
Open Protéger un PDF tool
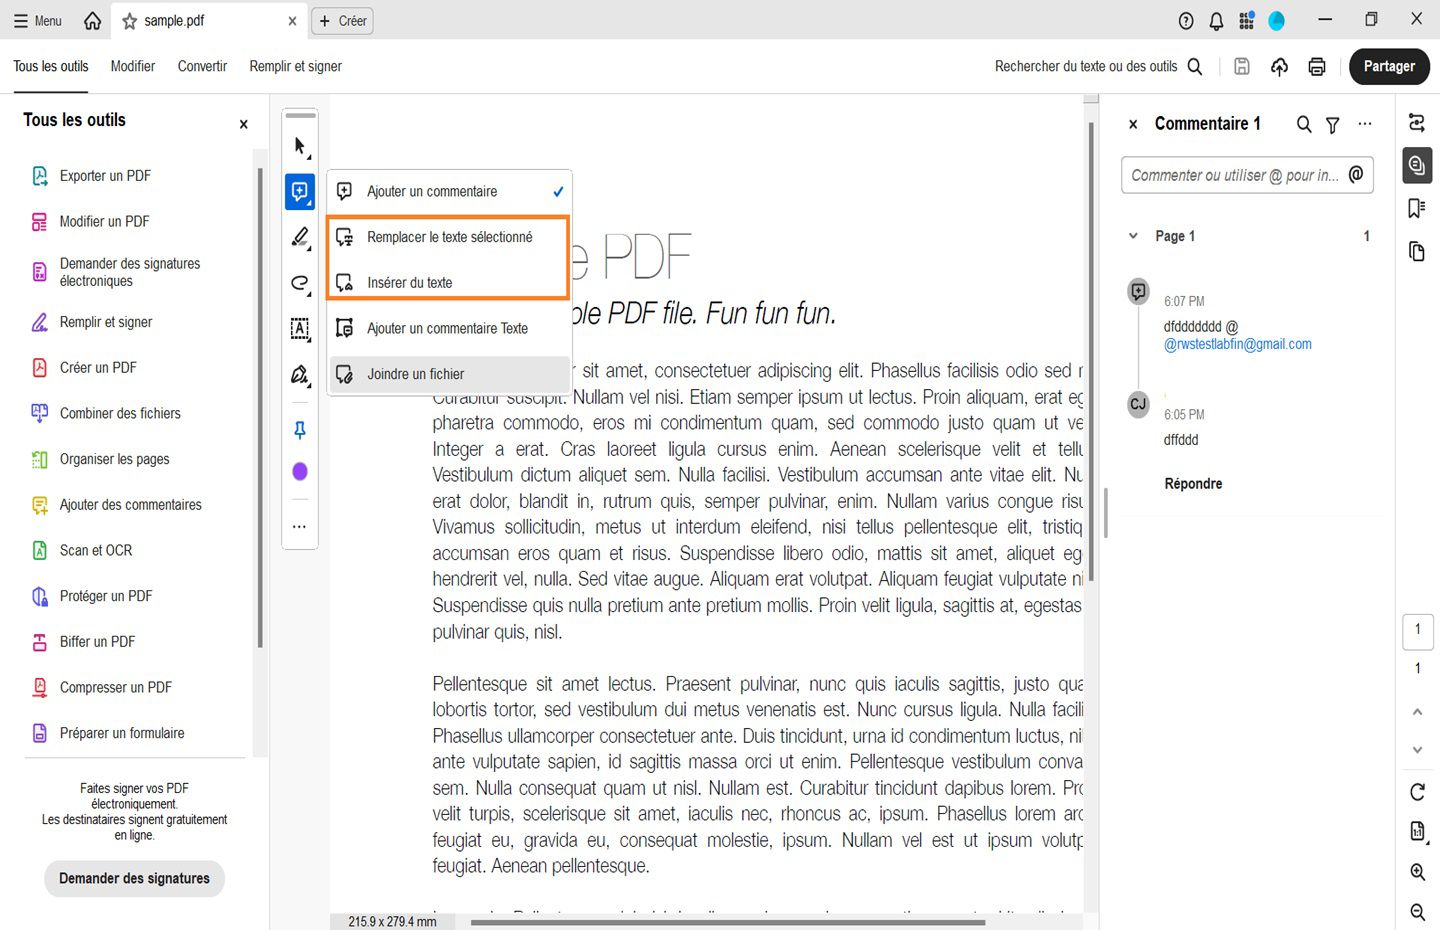(105, 596)
